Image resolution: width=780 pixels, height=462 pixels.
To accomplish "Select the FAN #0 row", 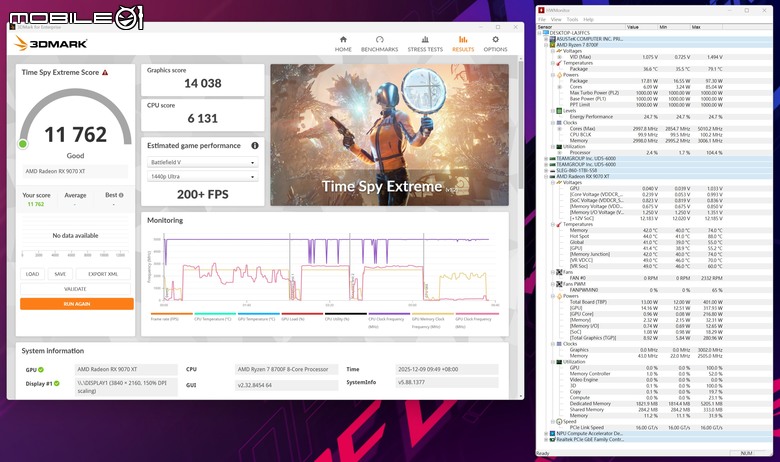I will pos(656,278).
